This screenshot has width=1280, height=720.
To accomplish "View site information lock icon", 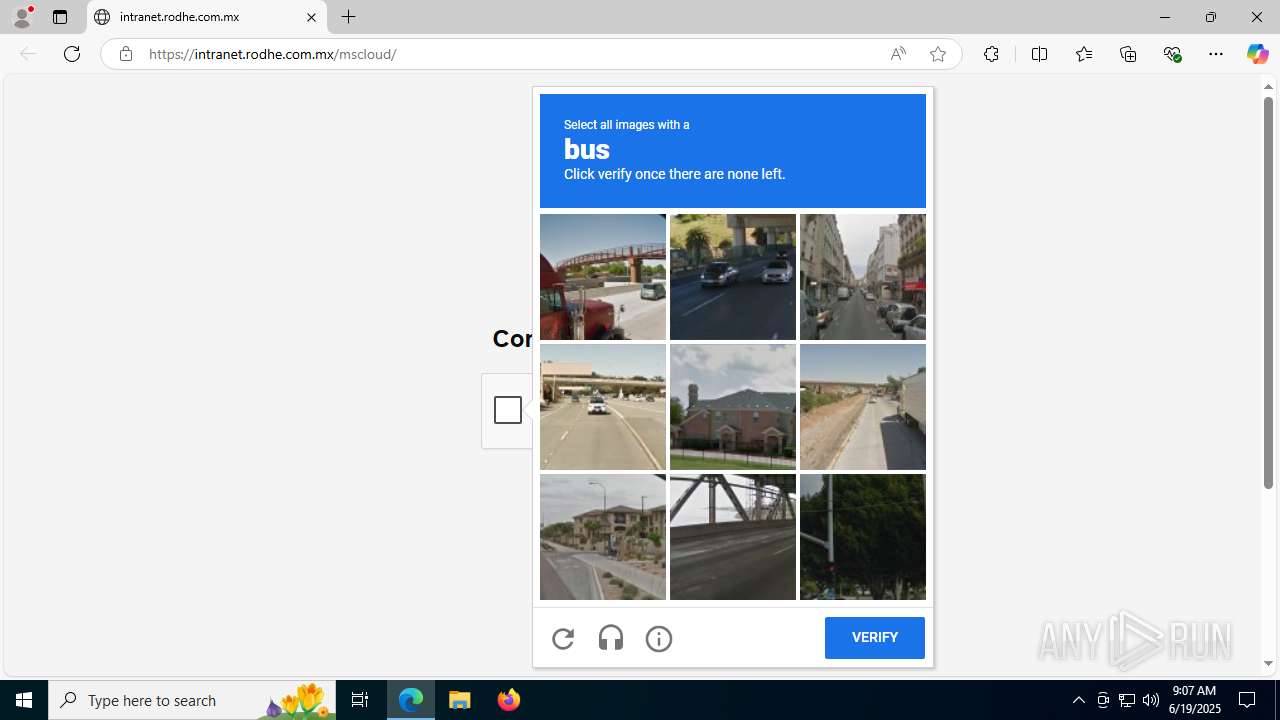I will tap(125, 54).
